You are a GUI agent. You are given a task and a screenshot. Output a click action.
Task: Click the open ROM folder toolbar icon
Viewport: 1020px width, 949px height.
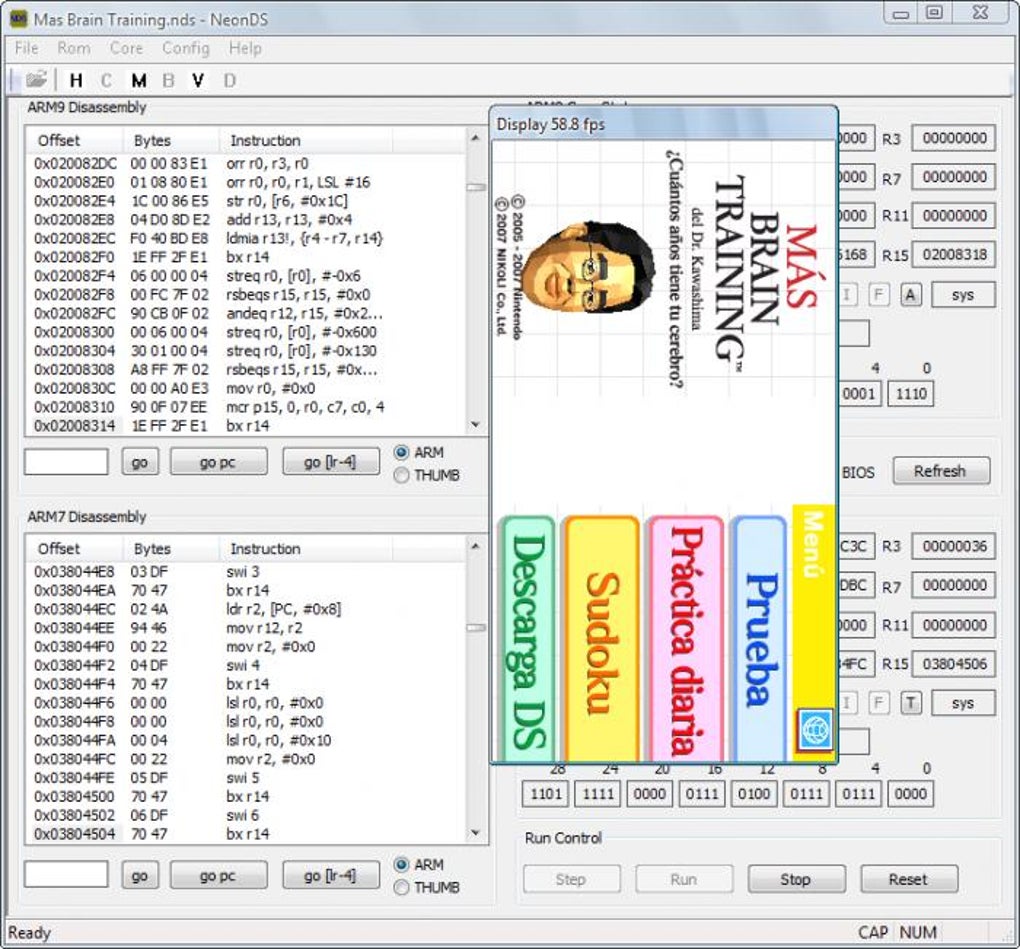[36, 80]
